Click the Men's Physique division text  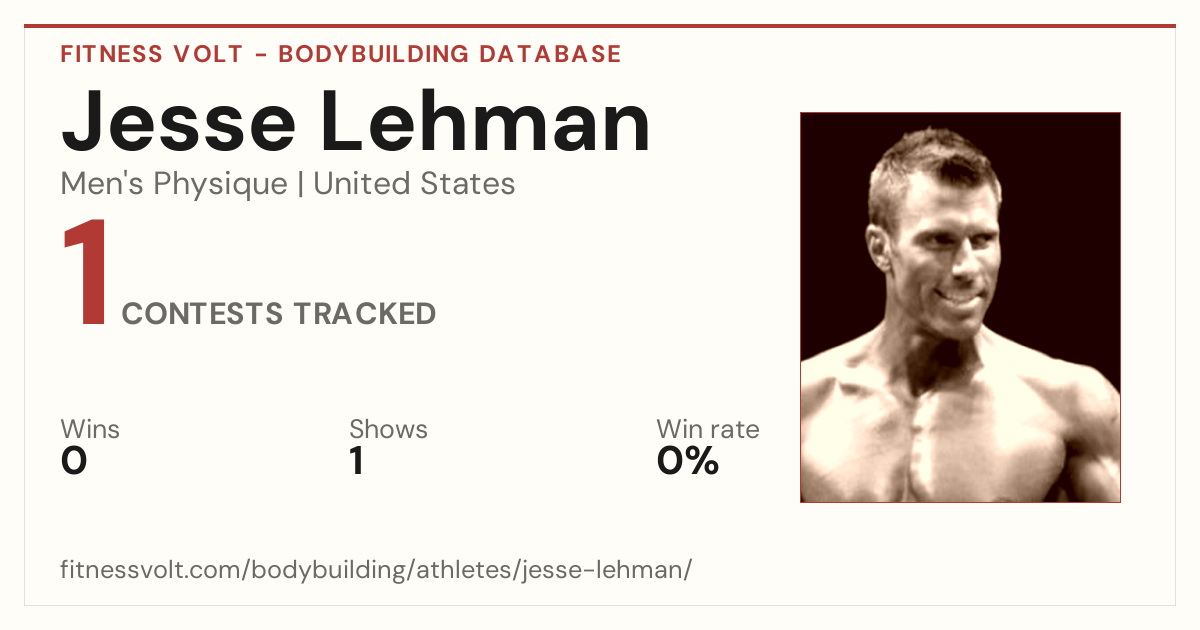[174, 184]
